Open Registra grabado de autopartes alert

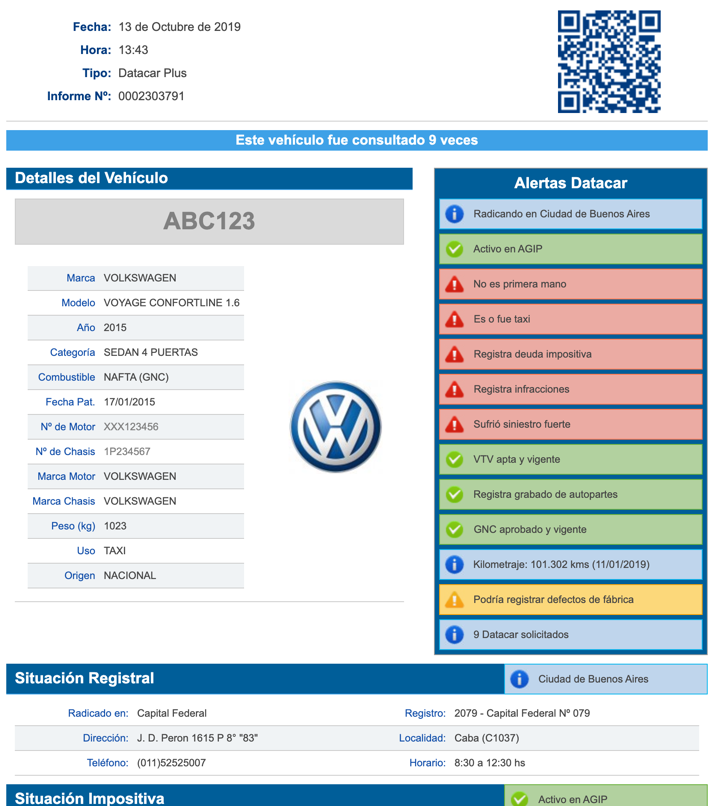(571, 494)
